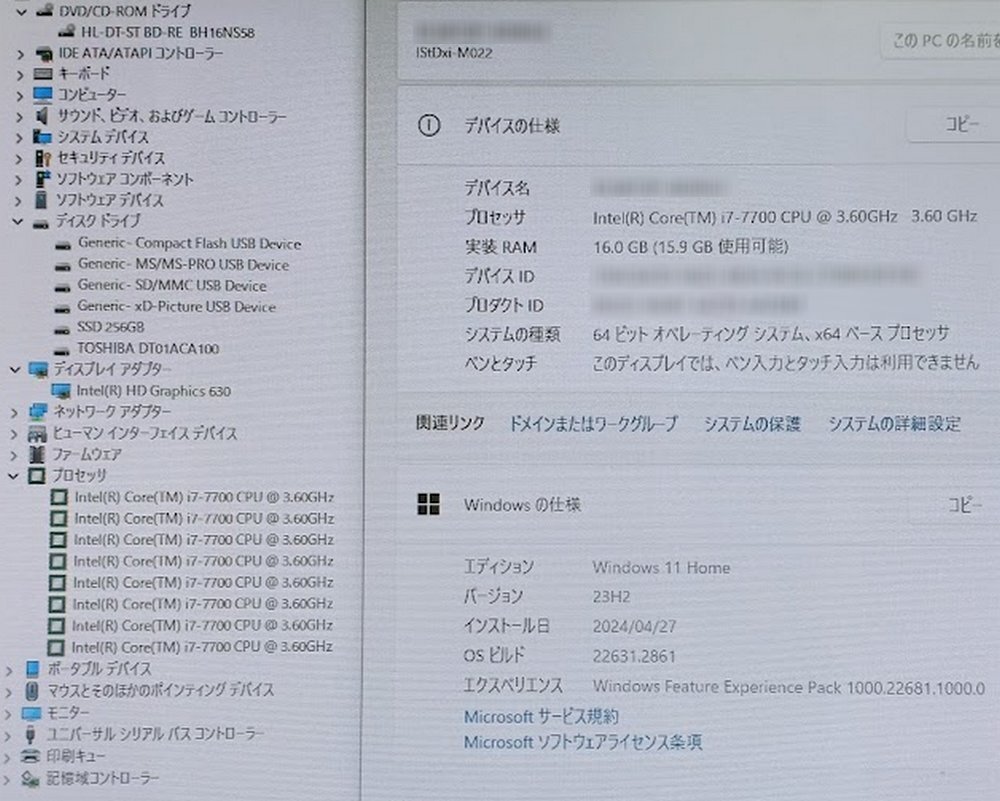Click the ファームウェア chip icon
Image resolution: width=1000 pixels, height=801 pixels.
click(x=36, y=455)
